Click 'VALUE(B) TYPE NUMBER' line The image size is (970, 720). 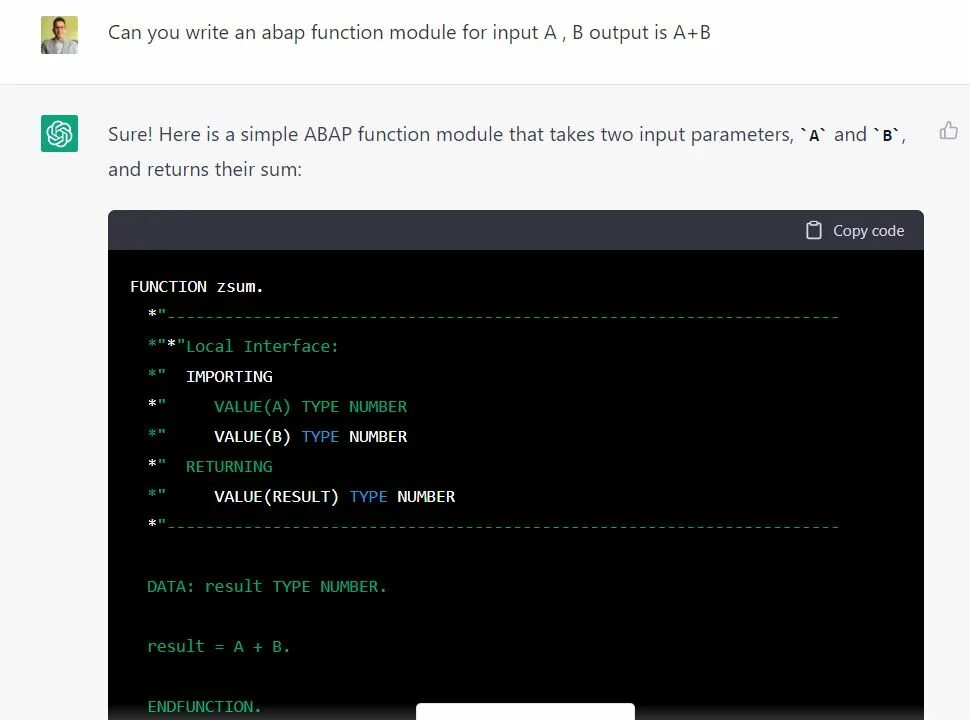[310, 437]
